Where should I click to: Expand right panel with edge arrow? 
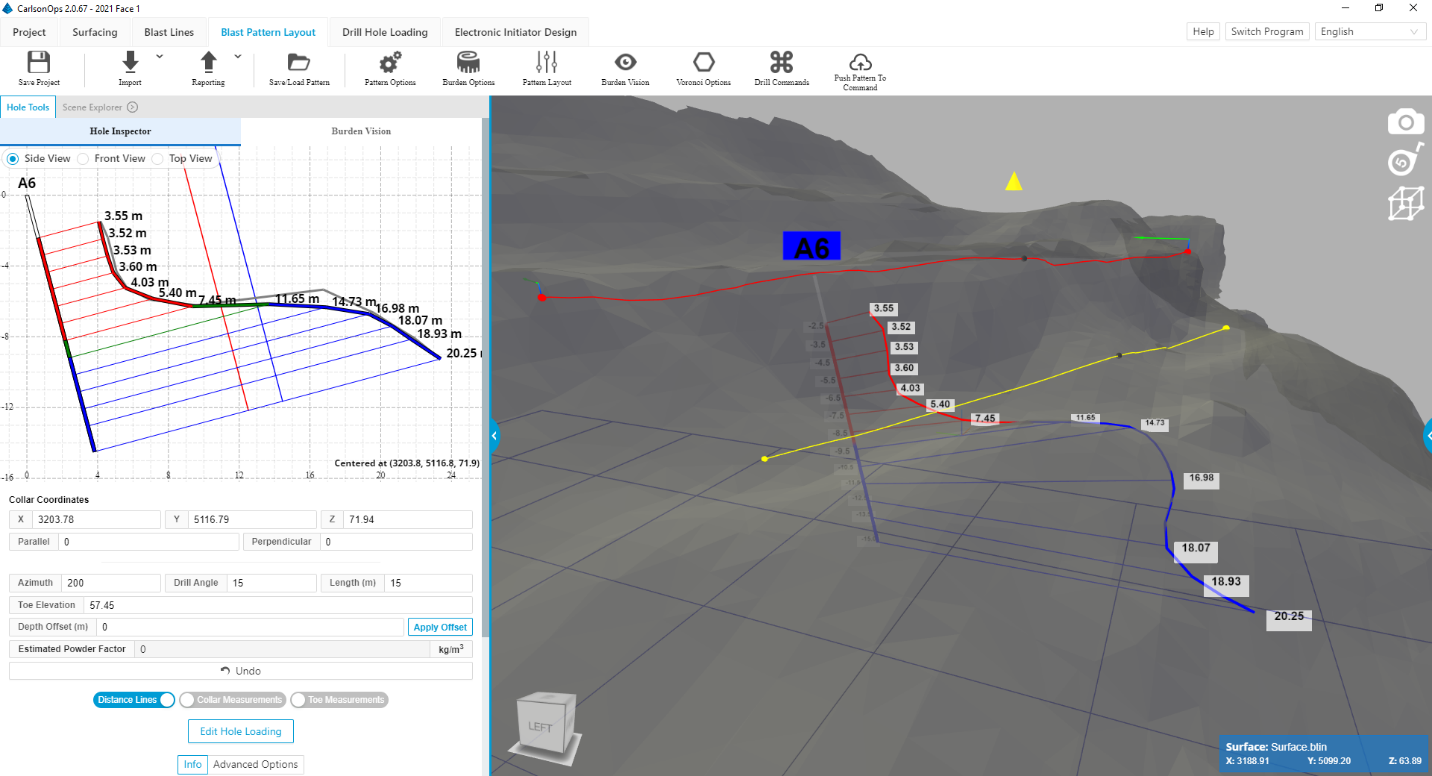pos(1427,435)
